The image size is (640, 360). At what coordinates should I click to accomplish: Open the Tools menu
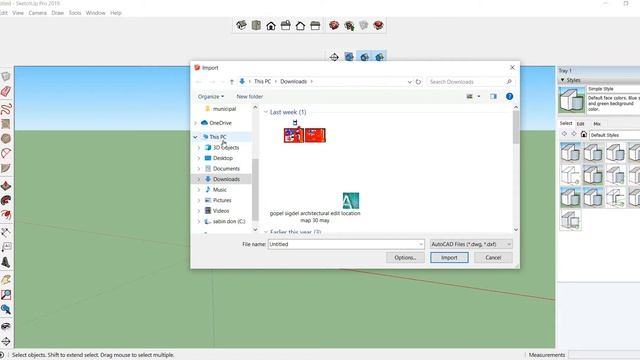[75, 13]
